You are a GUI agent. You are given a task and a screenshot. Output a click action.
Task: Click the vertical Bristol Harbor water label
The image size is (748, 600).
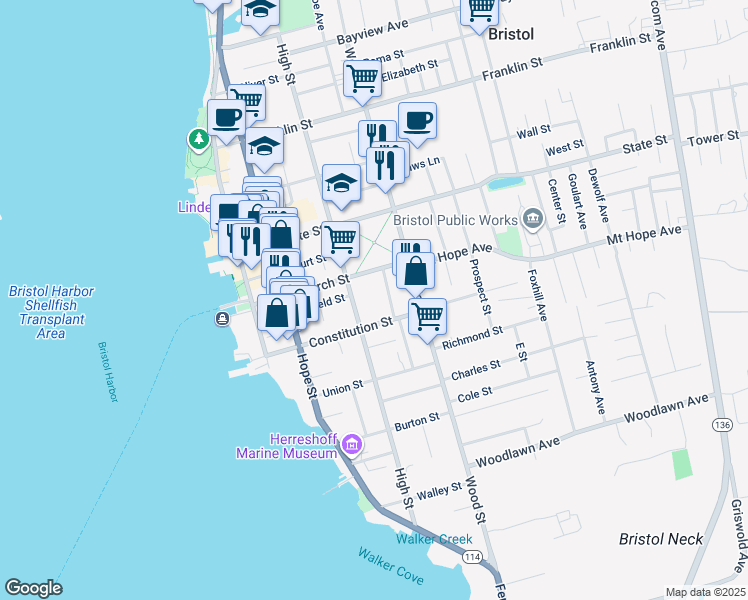pyautogui.click(x=108, y=372)
